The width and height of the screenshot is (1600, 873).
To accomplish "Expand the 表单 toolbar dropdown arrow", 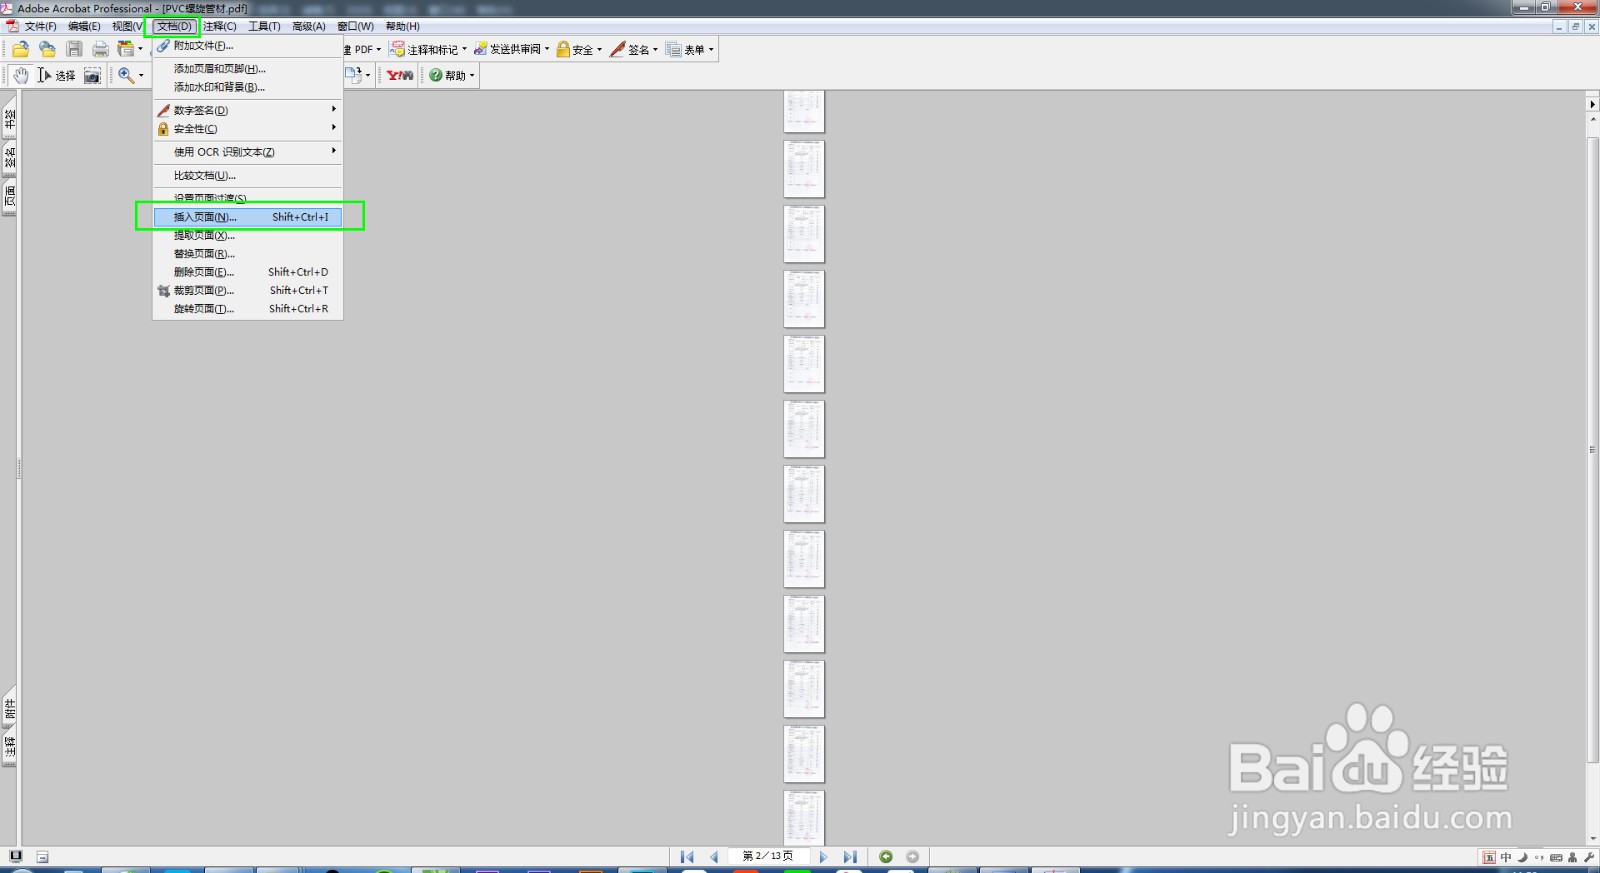I will click(x=711, y=49).
